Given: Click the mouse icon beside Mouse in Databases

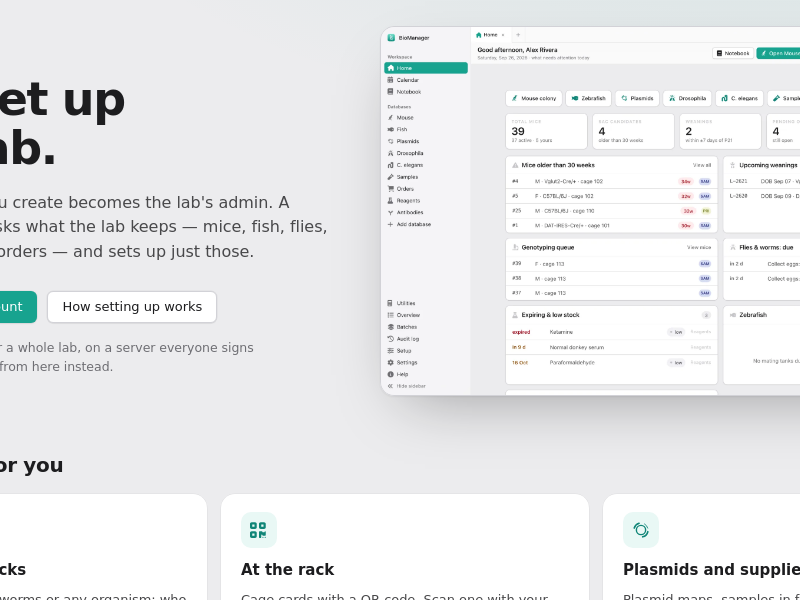Looking at the screenshot, I should [x=390, y=117].
